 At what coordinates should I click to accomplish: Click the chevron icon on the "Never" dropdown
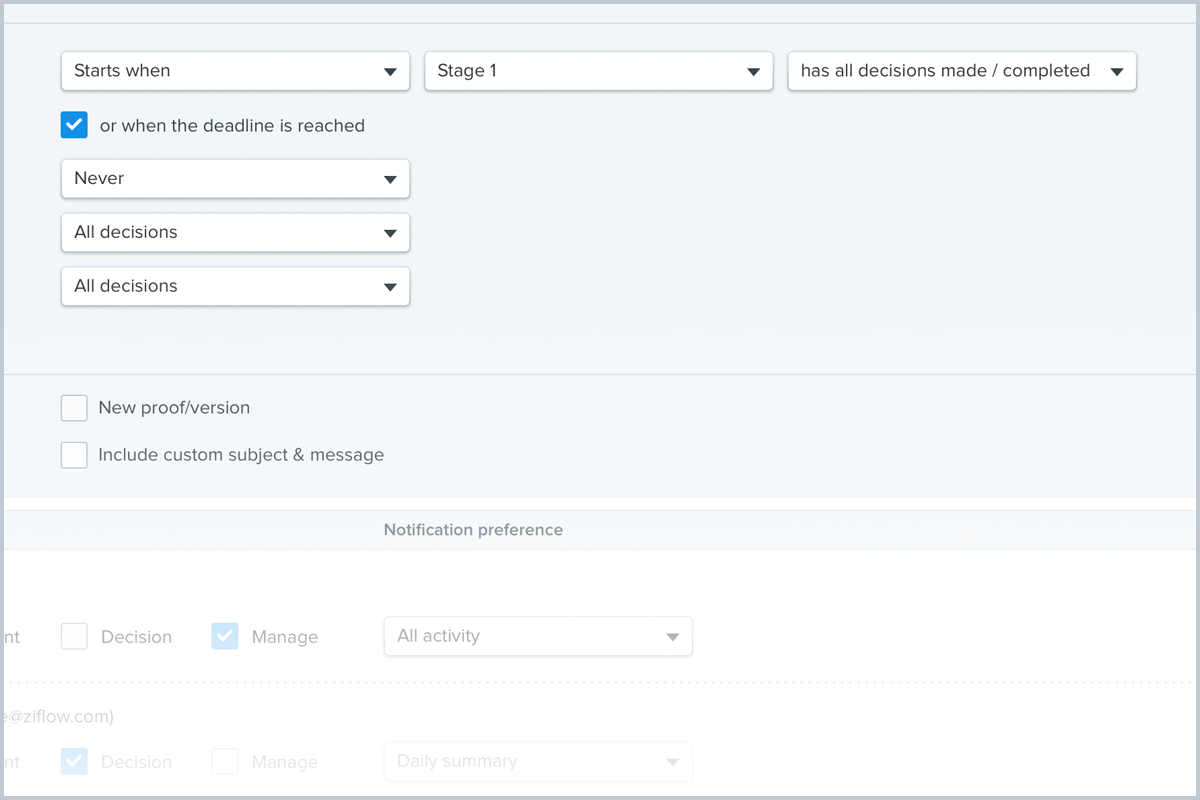click(x=391, y=178)
